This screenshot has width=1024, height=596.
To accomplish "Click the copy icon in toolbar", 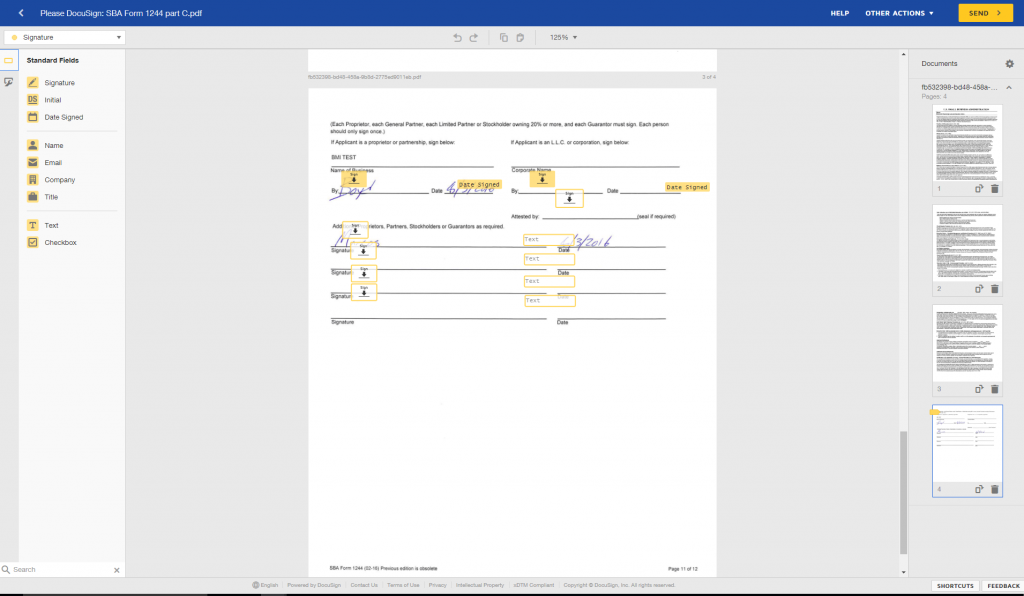I will click(504, 37).
